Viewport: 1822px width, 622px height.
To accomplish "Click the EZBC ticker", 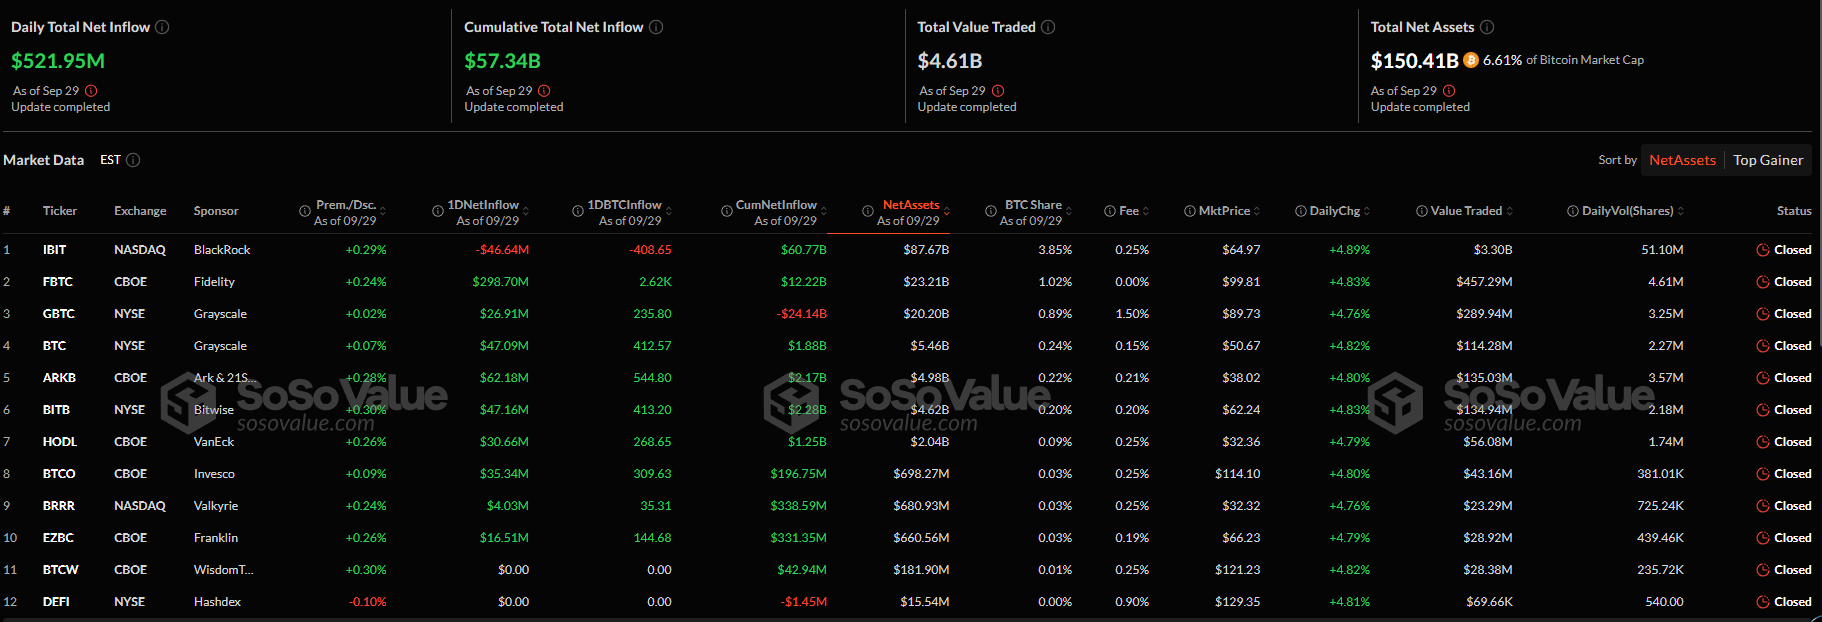I will (58, 538).
